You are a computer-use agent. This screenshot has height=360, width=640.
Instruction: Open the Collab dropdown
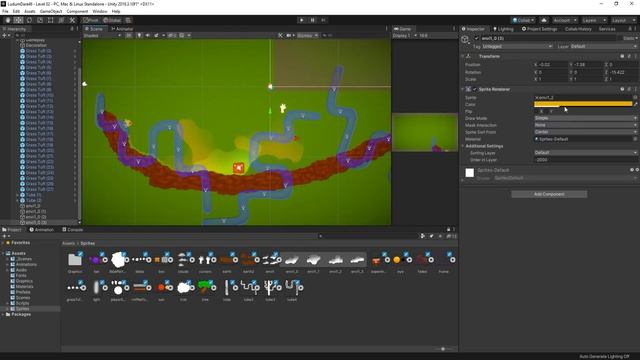(x=523, y=20)
